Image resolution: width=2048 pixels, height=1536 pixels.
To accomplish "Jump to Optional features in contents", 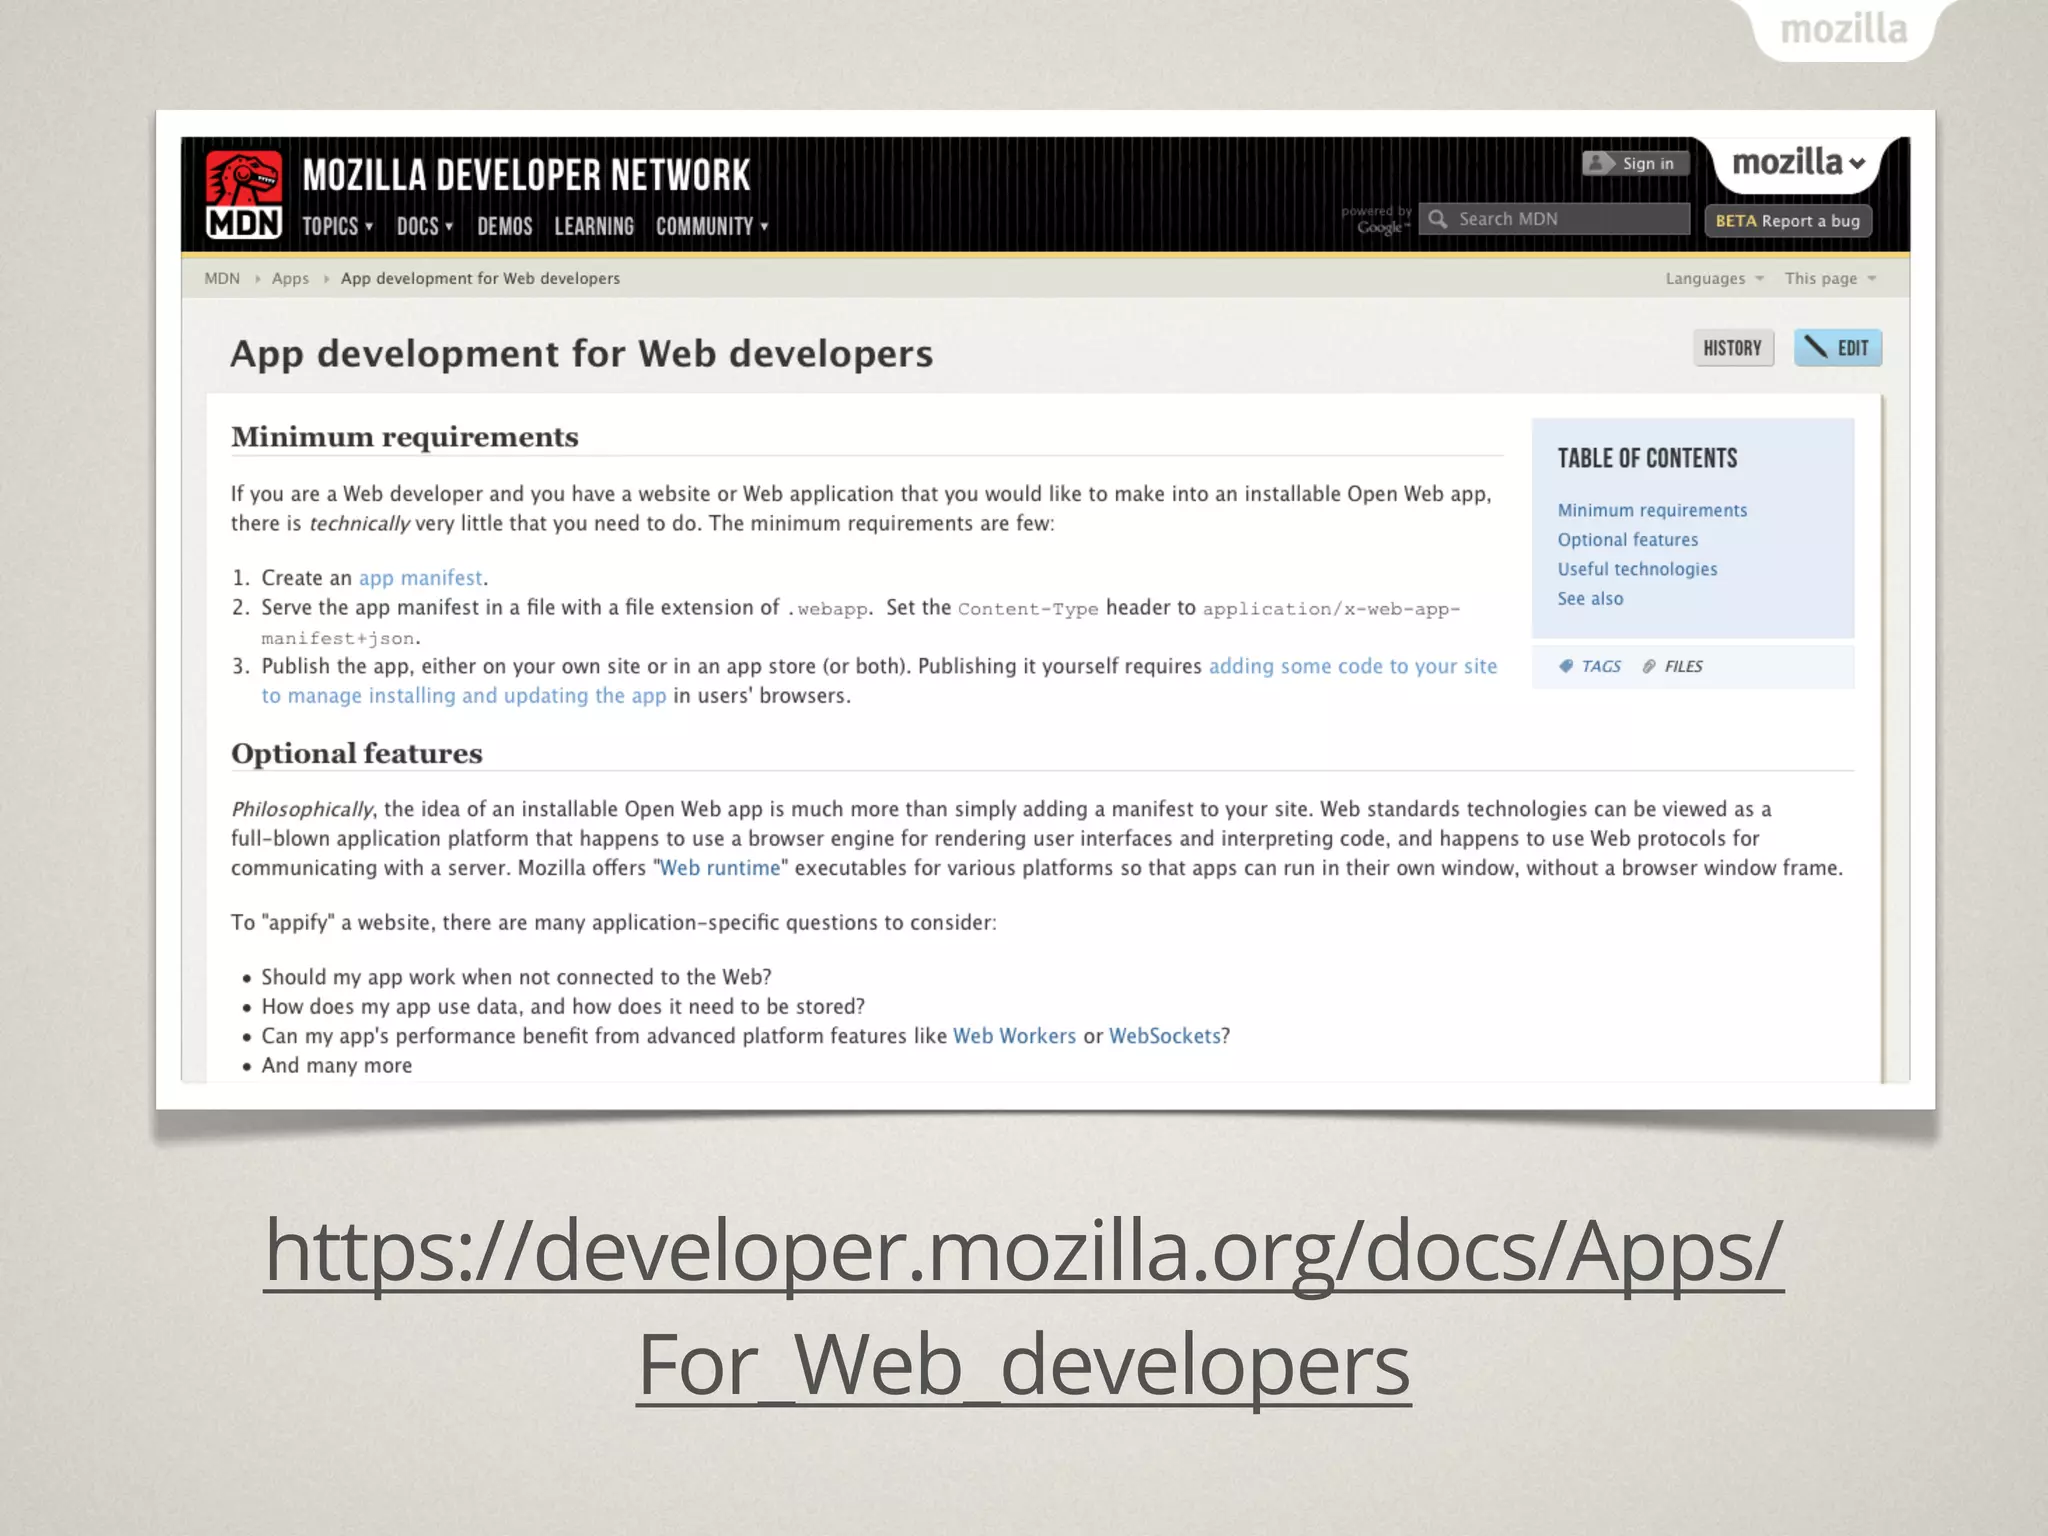I will (x=1628, y=539).
